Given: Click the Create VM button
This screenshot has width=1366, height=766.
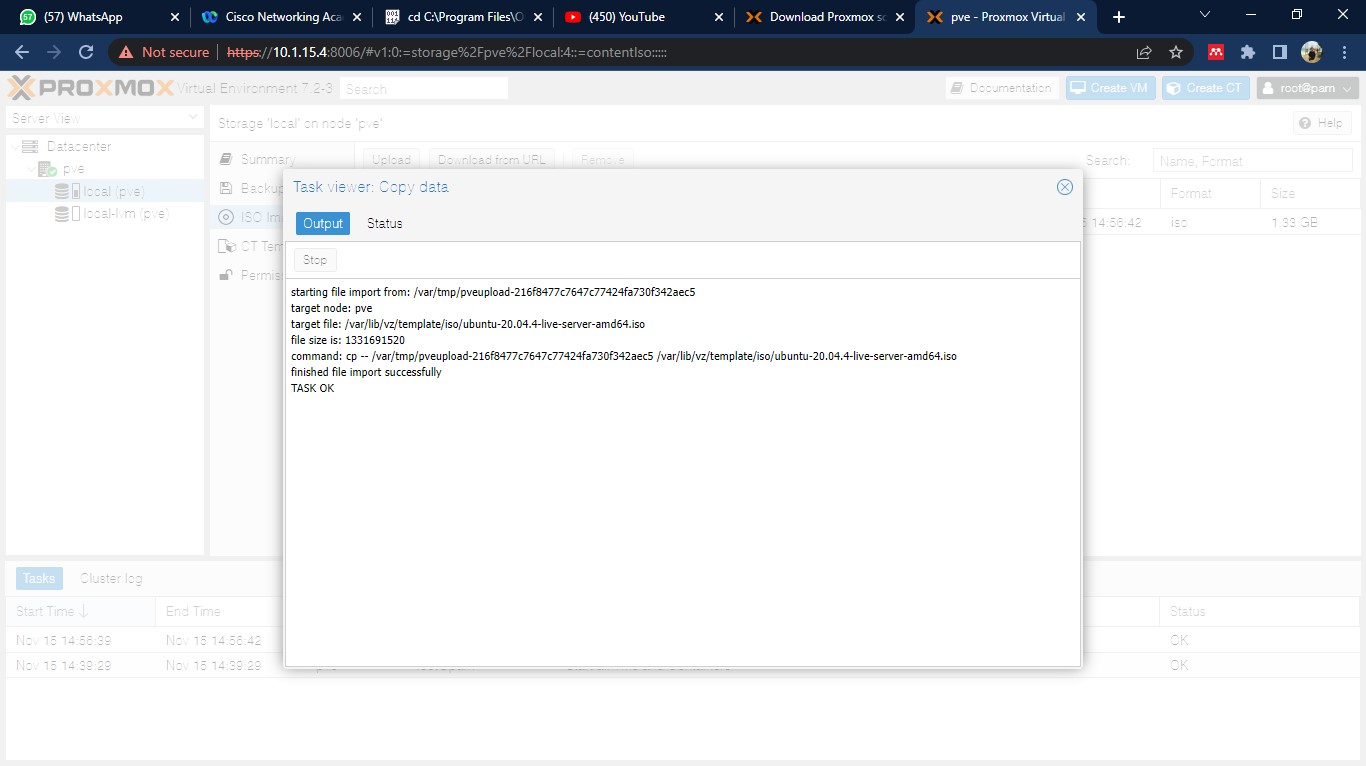Looking at the screenshot, I should click(1110, 87).
